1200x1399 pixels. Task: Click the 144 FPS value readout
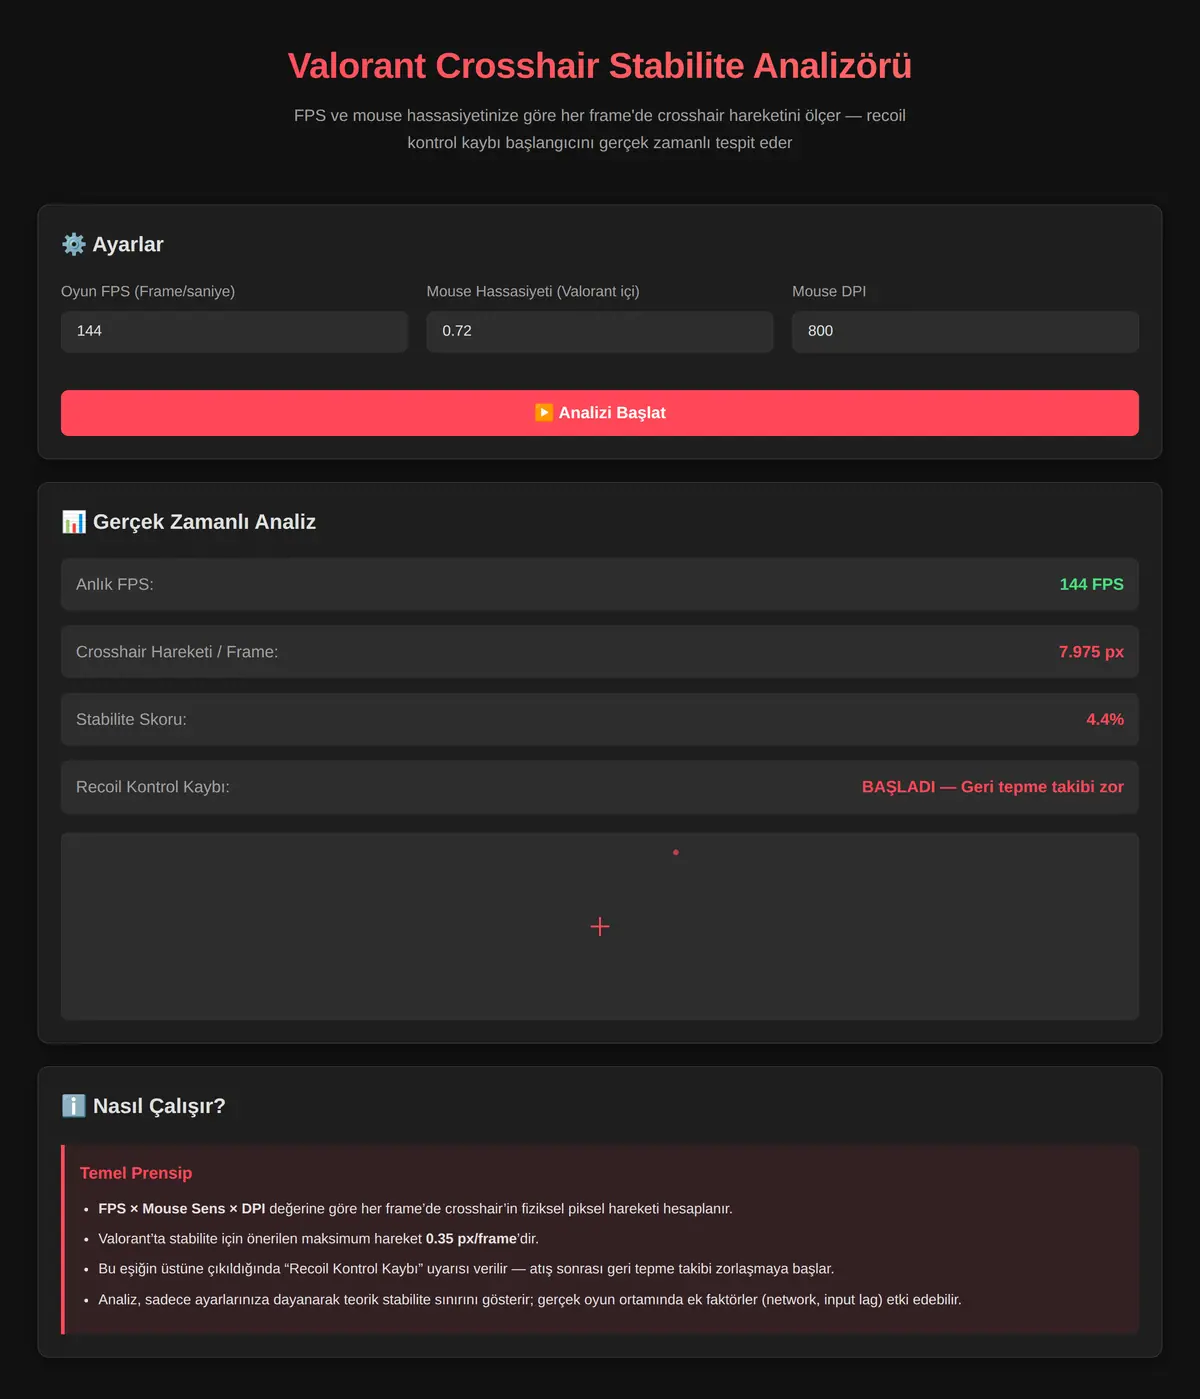(1091, 584)
